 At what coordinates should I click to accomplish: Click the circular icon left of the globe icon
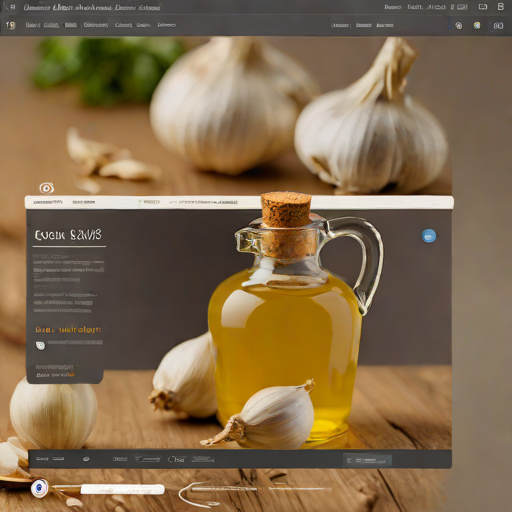(459, 26)
